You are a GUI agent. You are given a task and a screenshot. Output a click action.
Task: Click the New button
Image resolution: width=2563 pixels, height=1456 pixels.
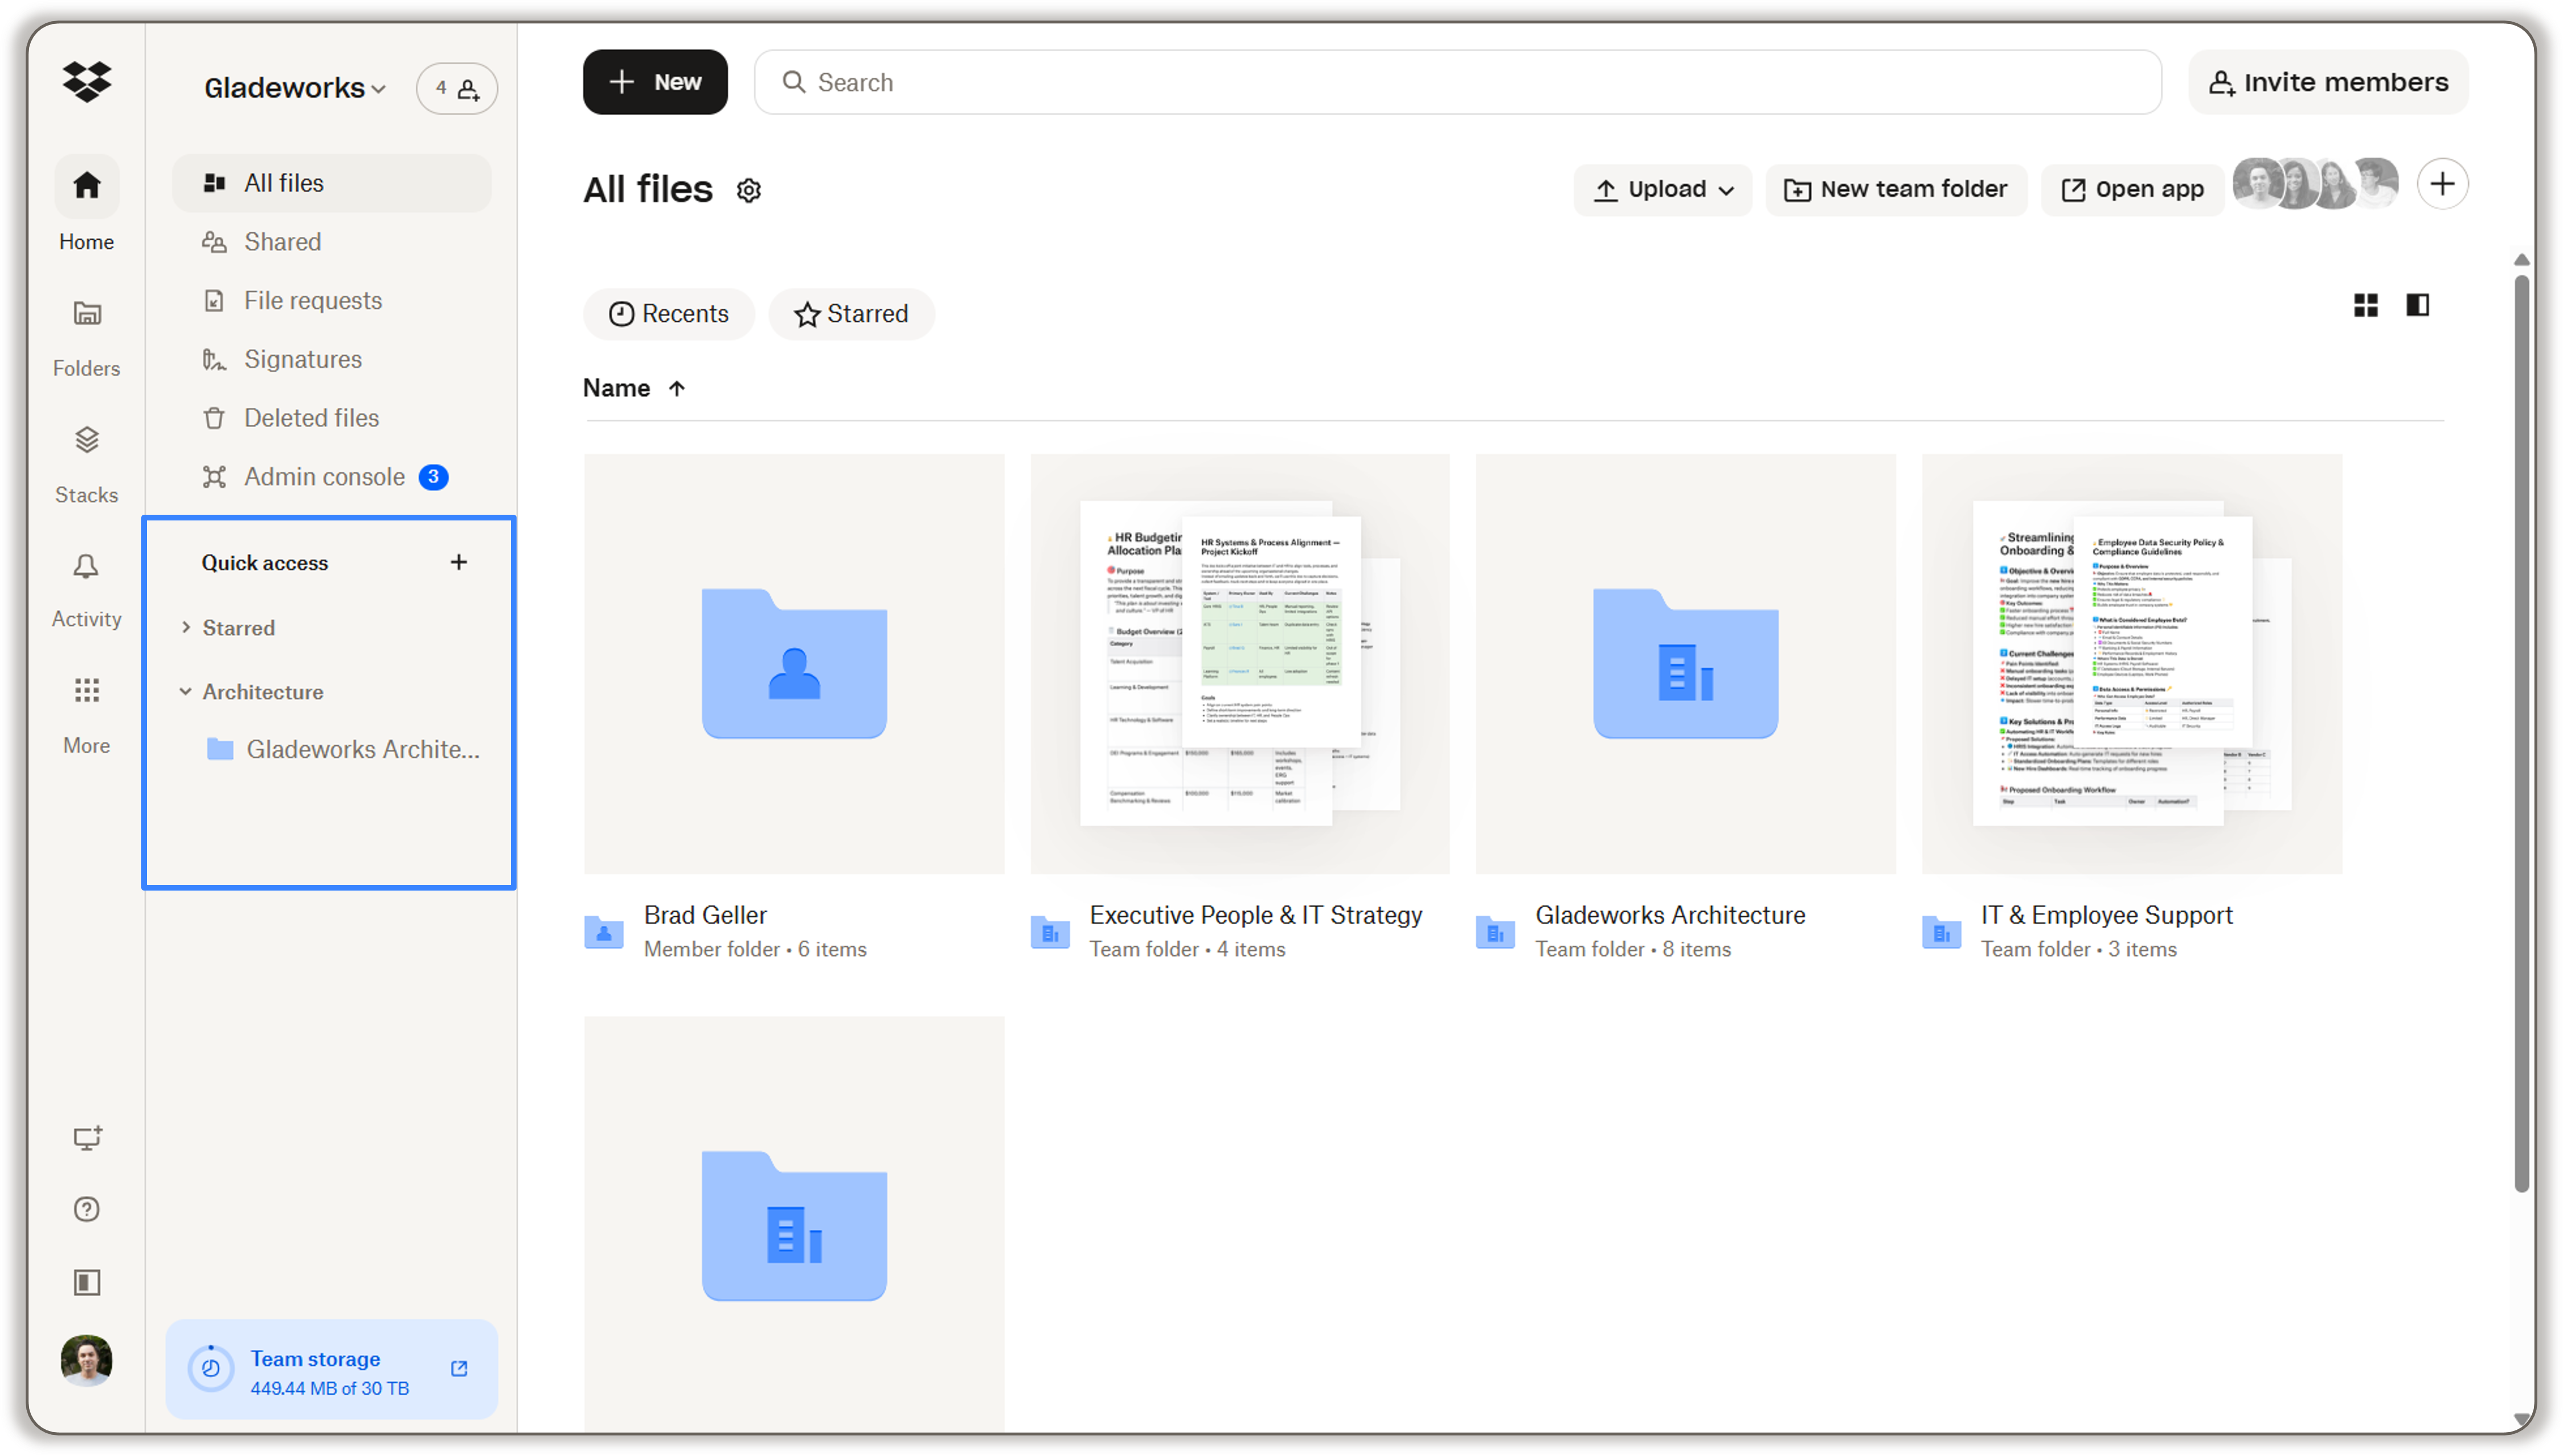[655, 82]
